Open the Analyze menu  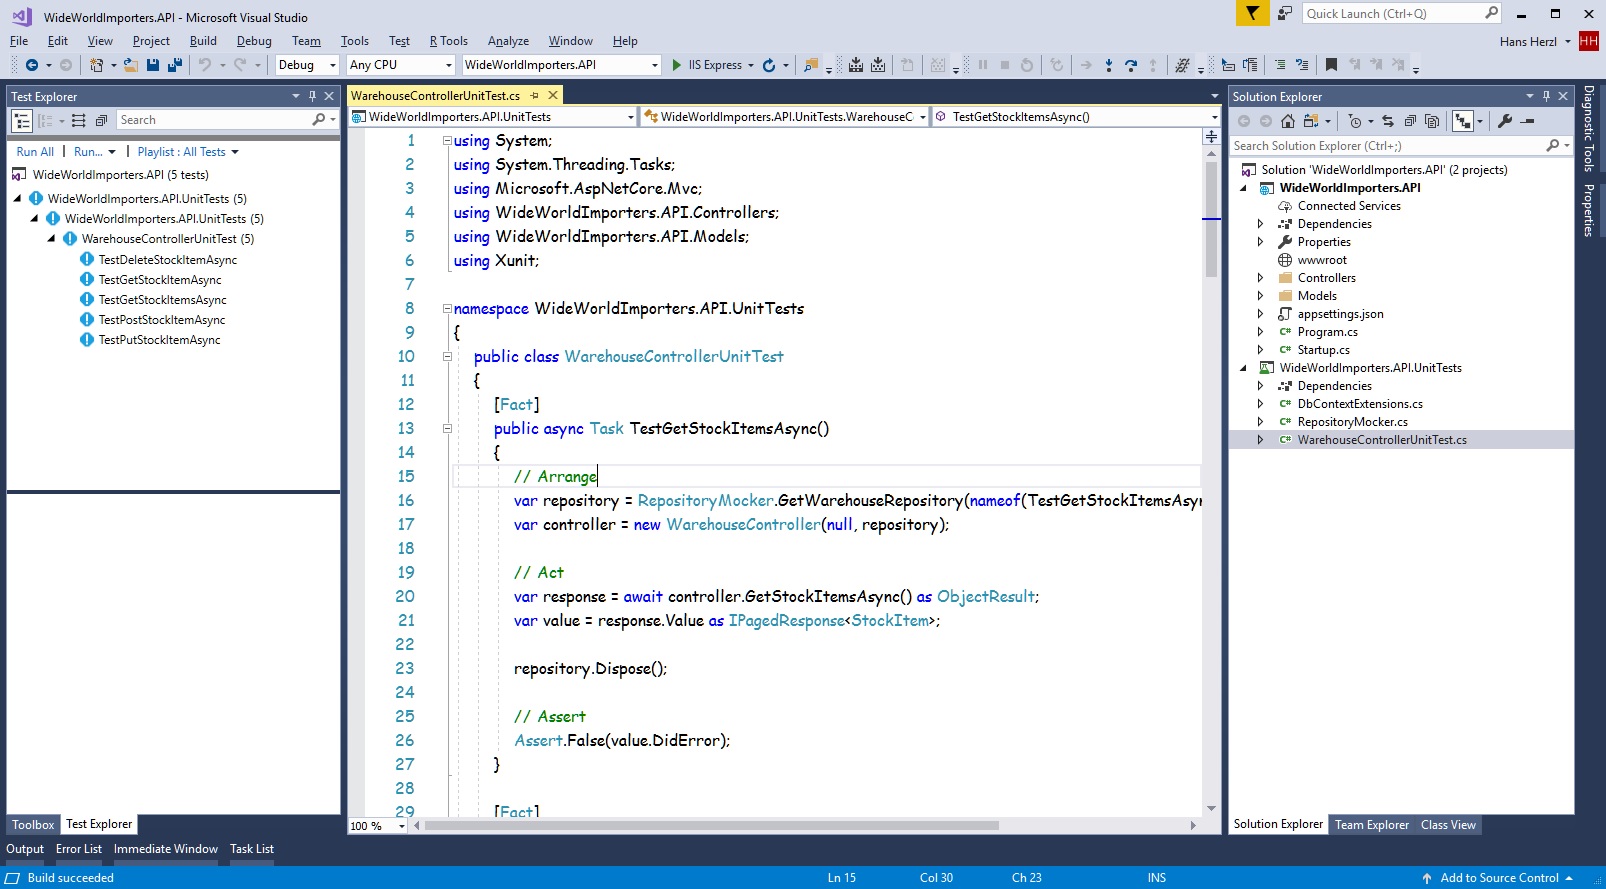point(508,41)
